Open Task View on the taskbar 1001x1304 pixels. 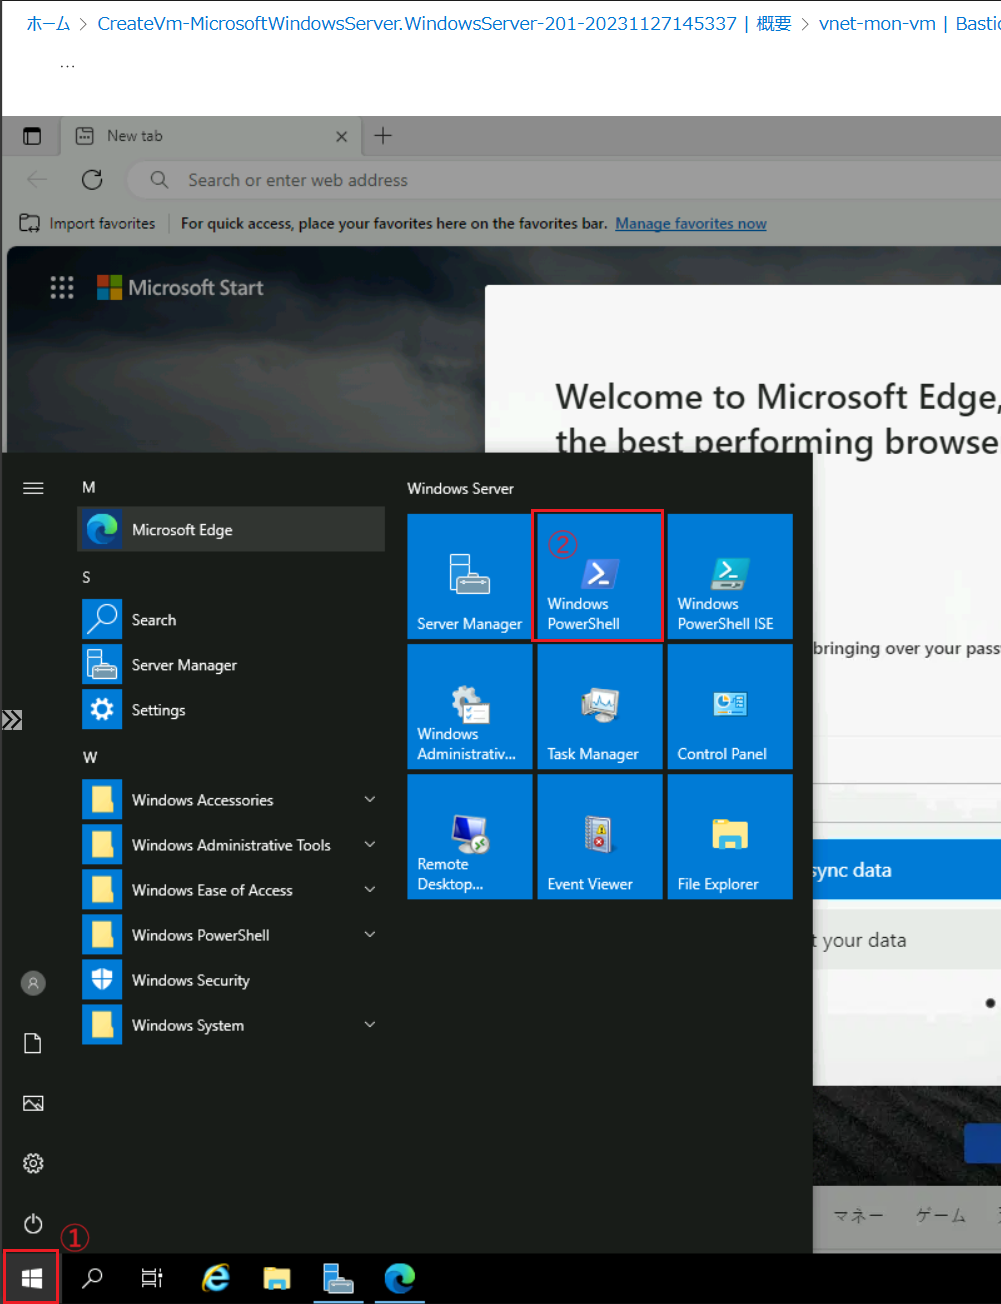coord(152,1277)
